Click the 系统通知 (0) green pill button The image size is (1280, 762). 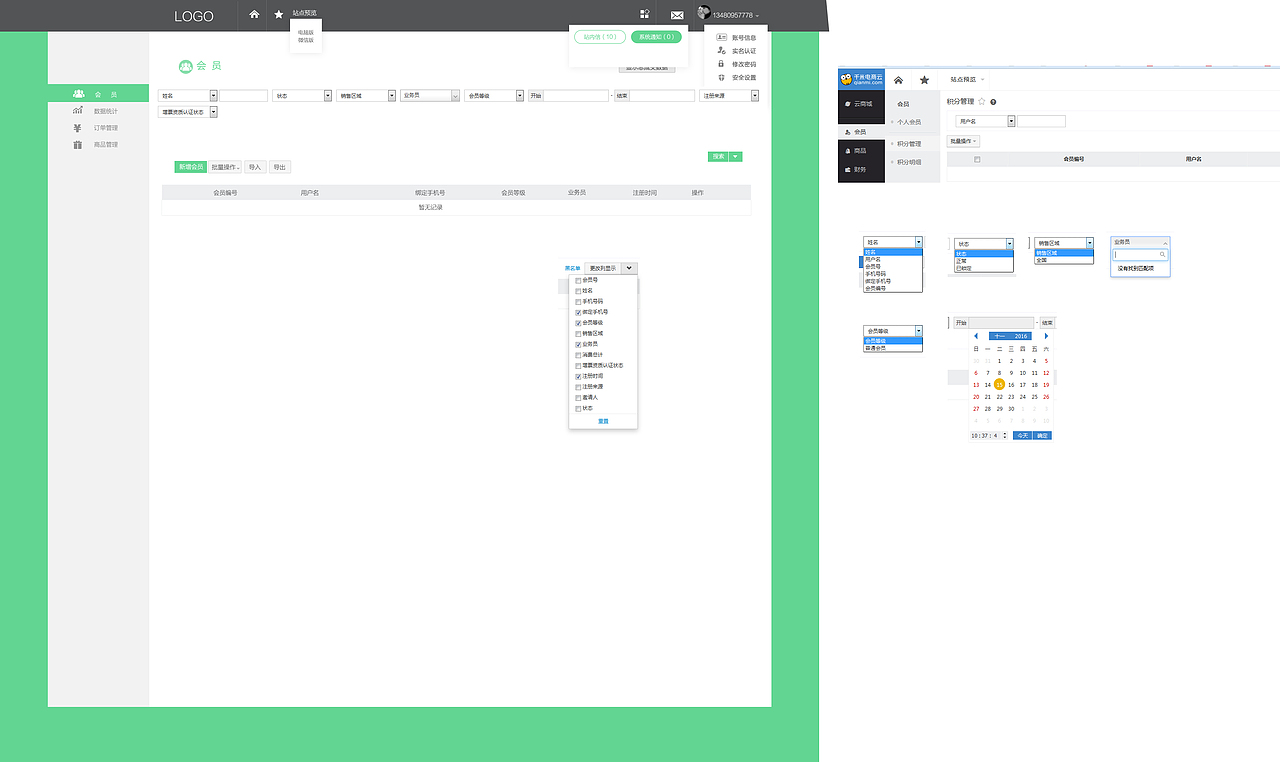656,37
